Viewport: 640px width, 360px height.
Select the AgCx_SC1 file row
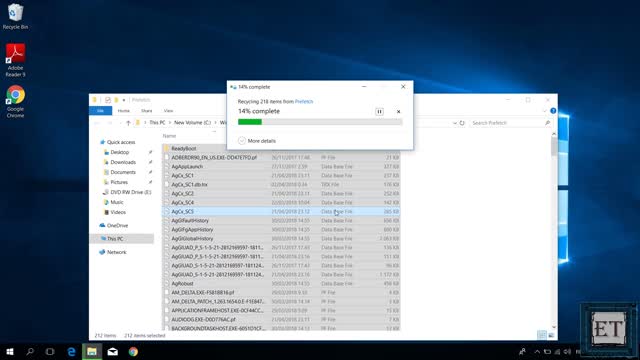[x=281, y=176]
